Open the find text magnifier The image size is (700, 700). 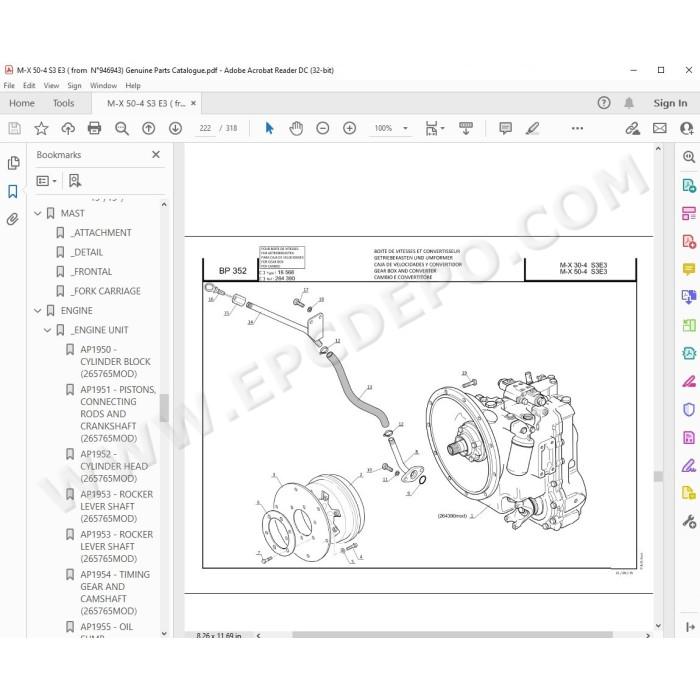[x=121, y=129]
